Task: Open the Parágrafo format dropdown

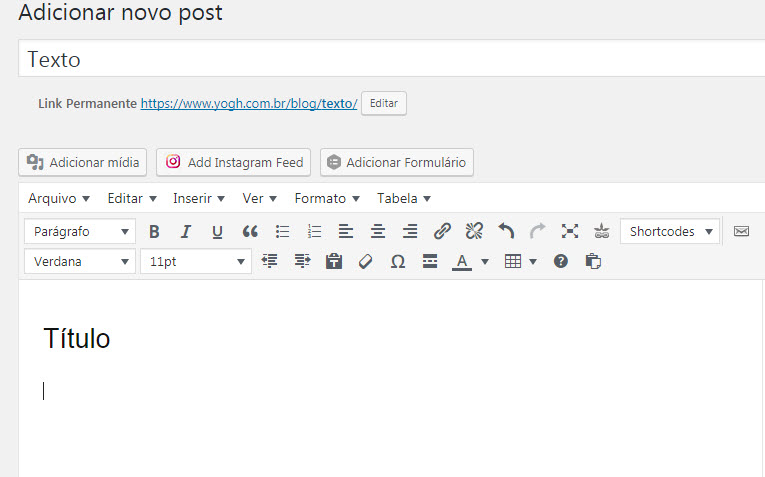Action: pos(80,231)
